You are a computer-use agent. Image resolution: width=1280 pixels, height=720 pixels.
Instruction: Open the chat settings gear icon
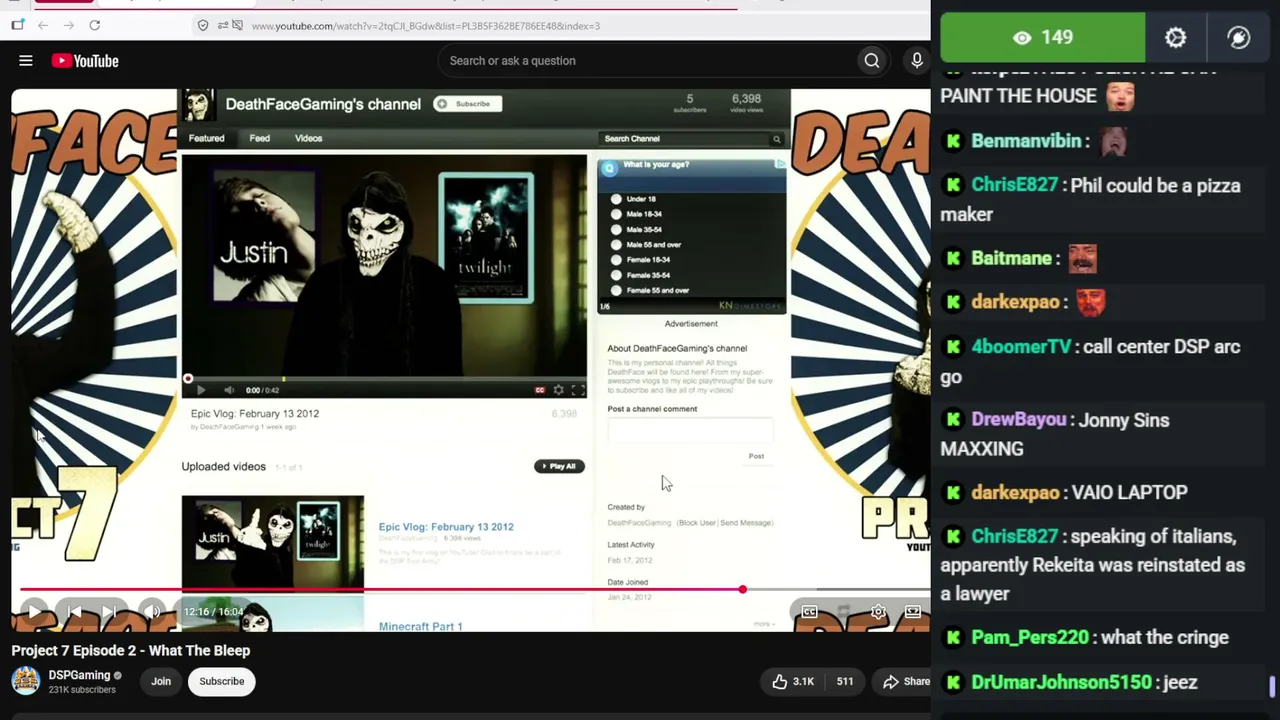pyautogui.click(x=1175, y=38)
